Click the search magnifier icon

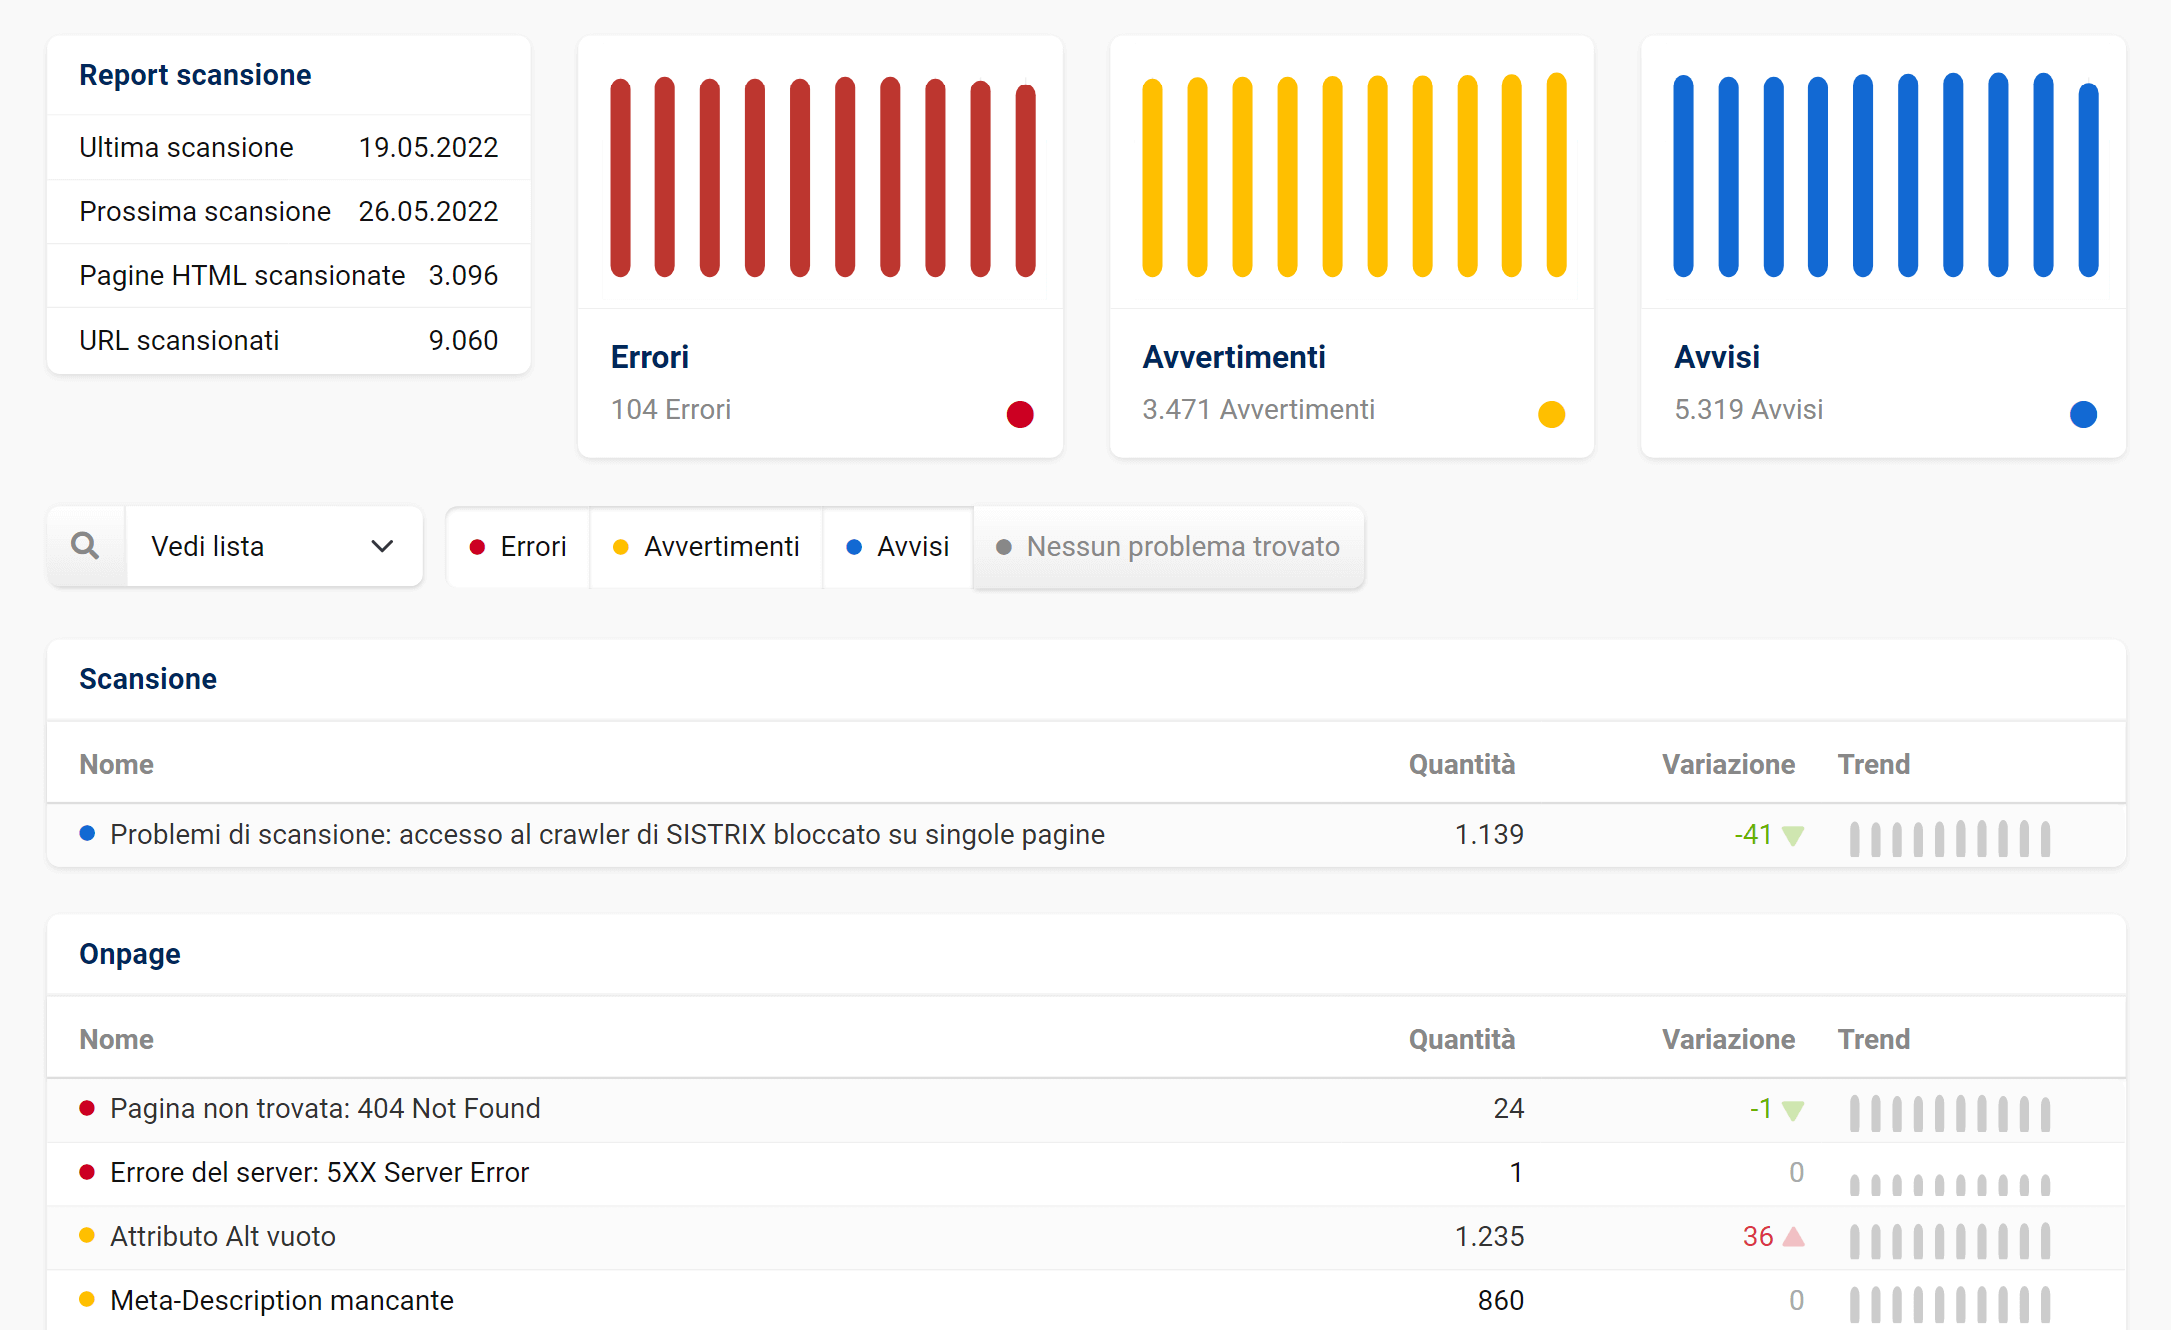(86, 546)
